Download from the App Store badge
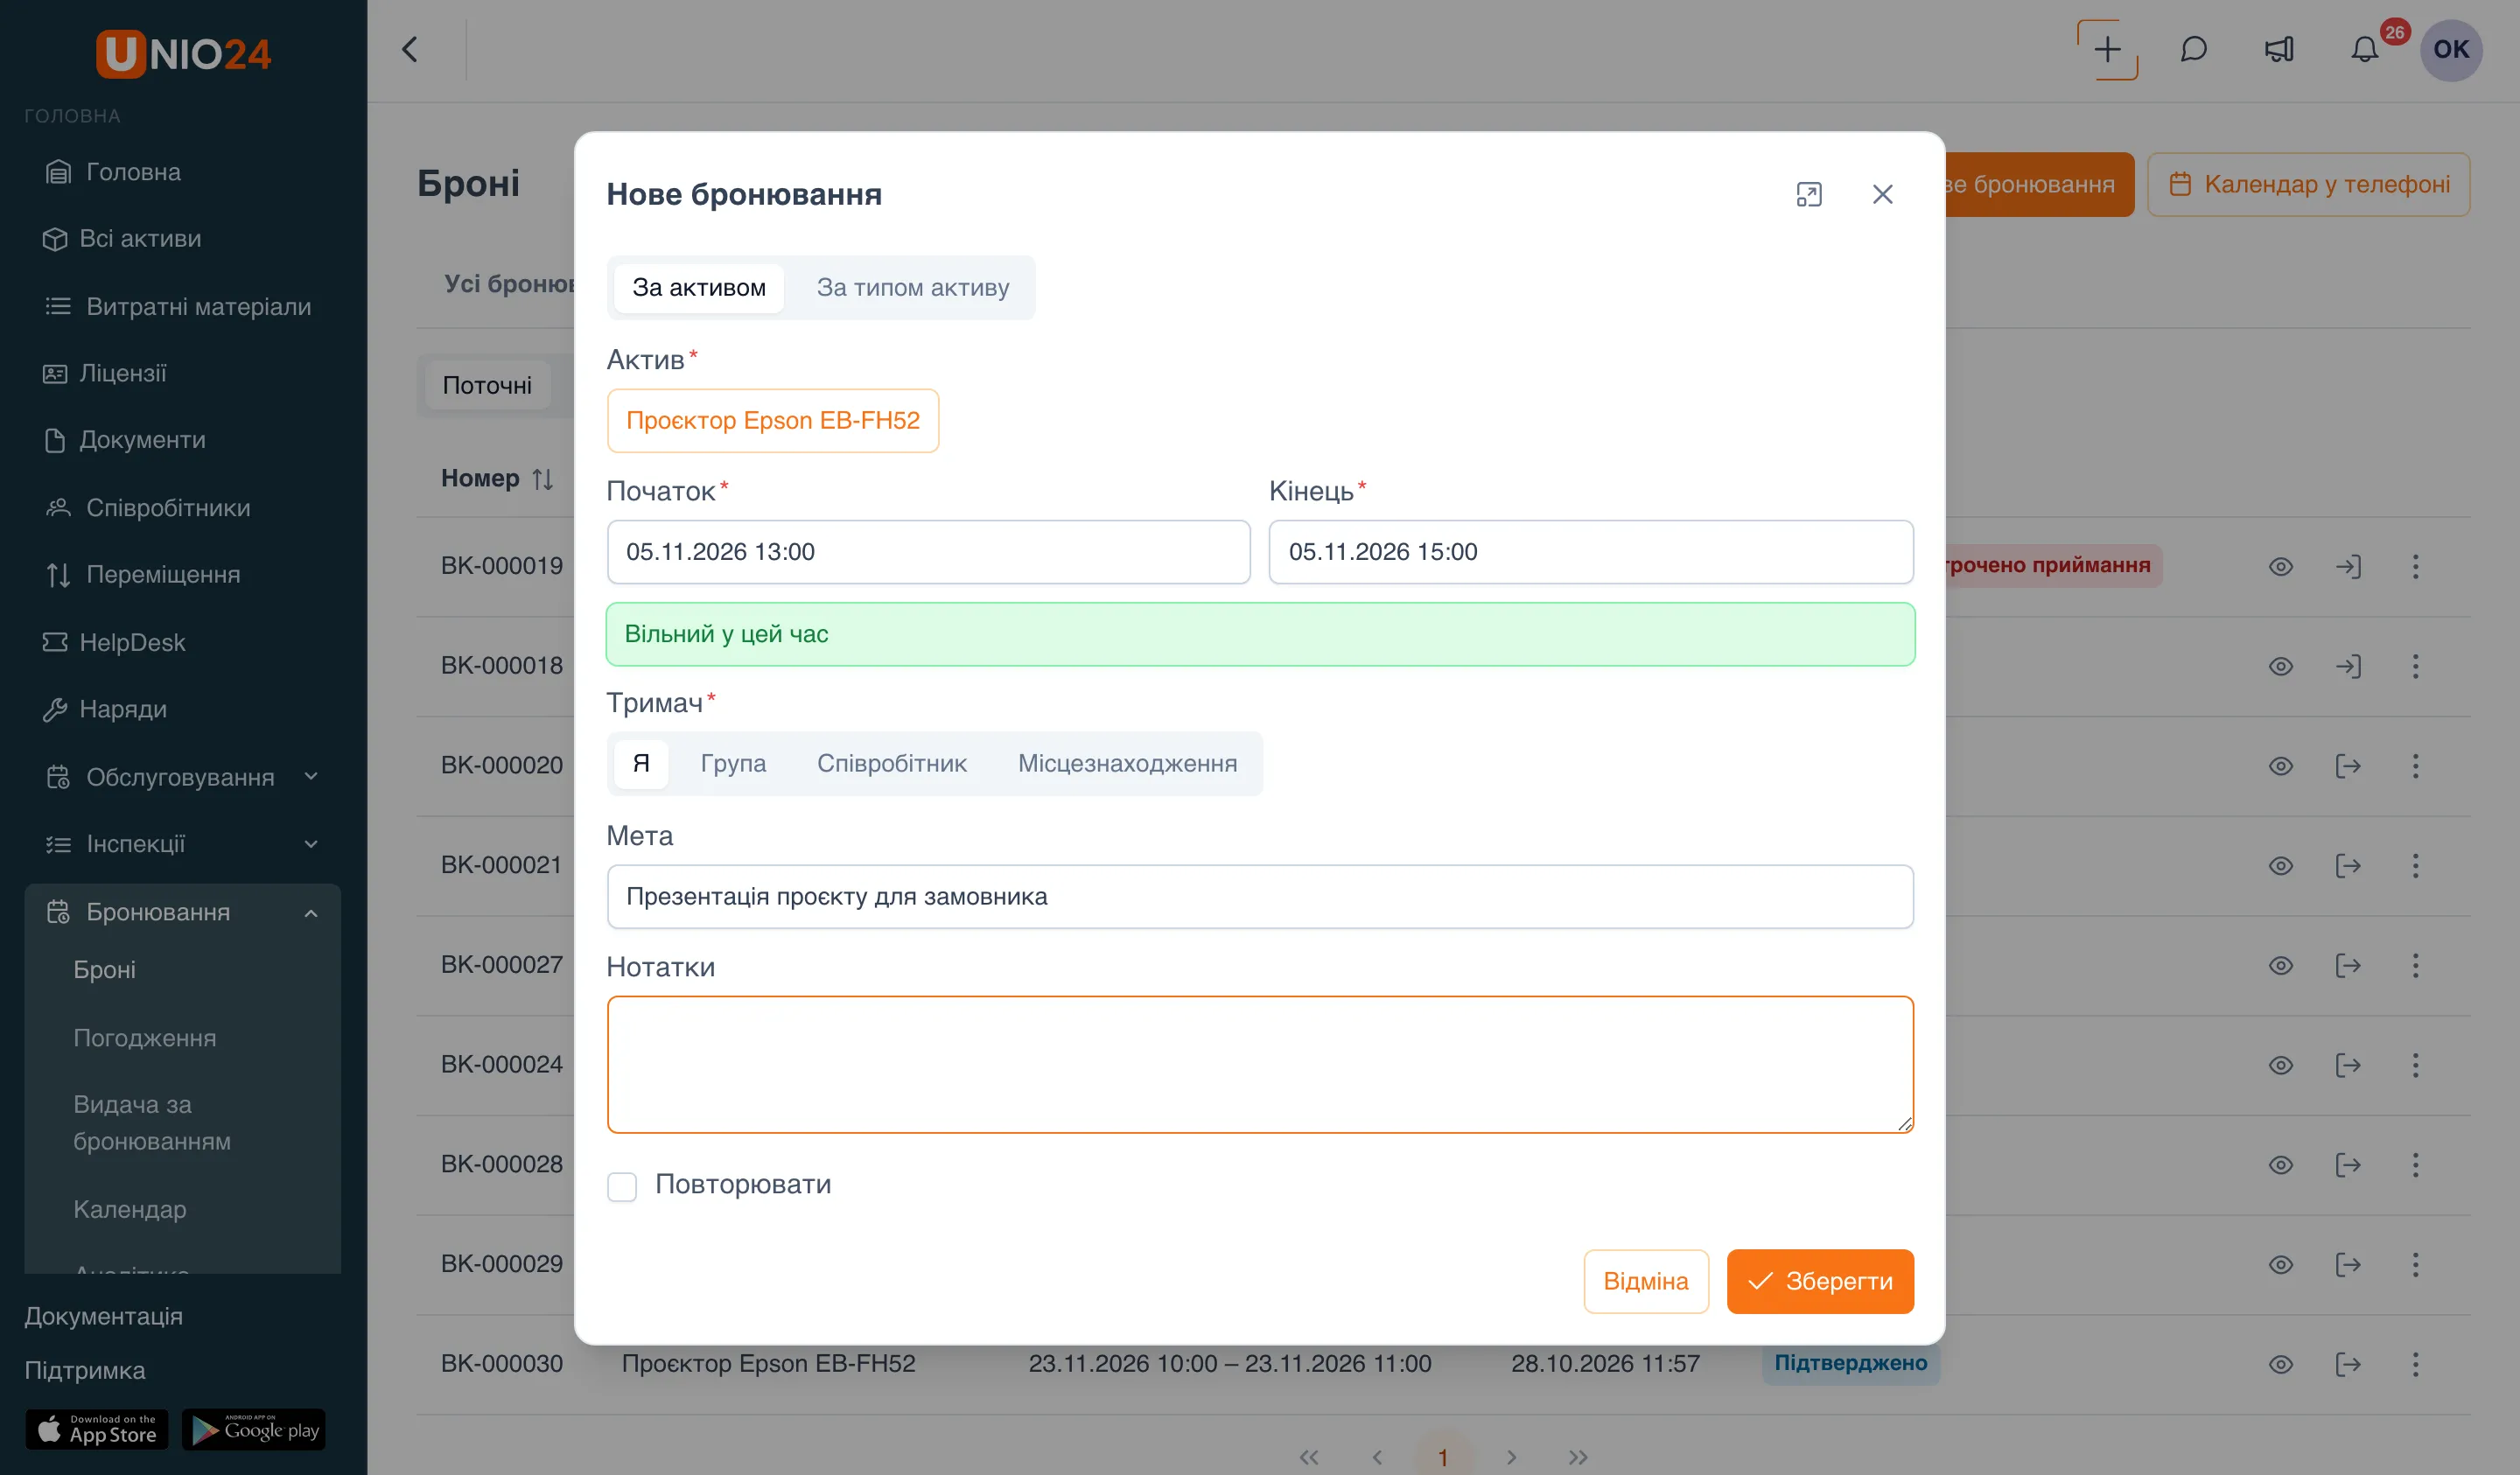 tap(97, 1429)
